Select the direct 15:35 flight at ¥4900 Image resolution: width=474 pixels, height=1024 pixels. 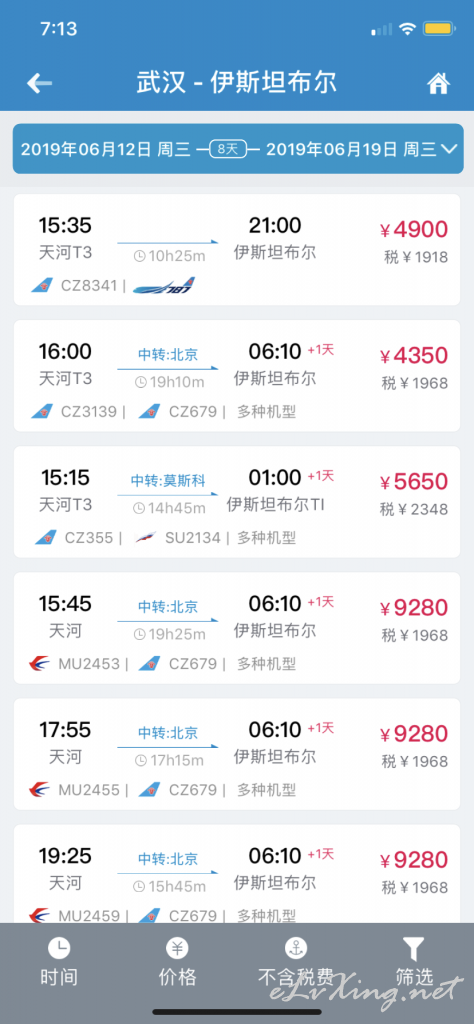pyautogui.click(x=237, y=249)
